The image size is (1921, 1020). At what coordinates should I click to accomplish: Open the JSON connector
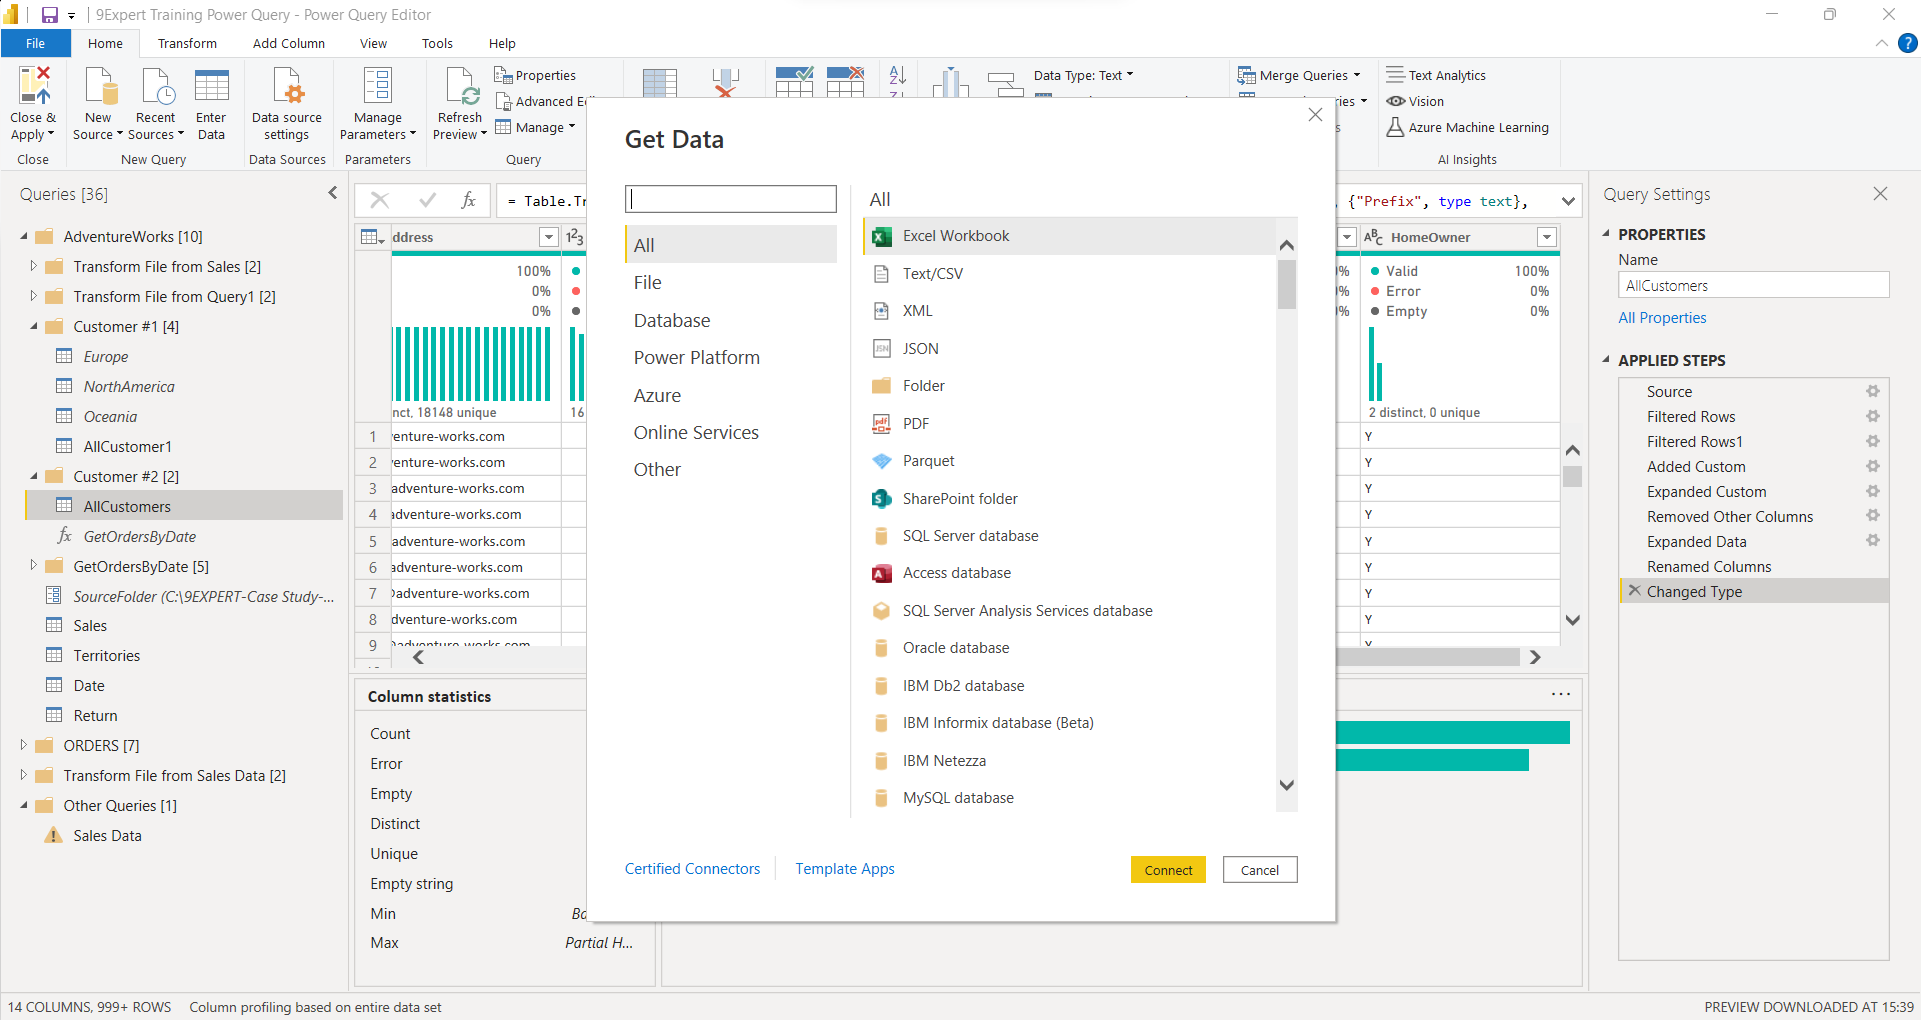tap(920, 348)
